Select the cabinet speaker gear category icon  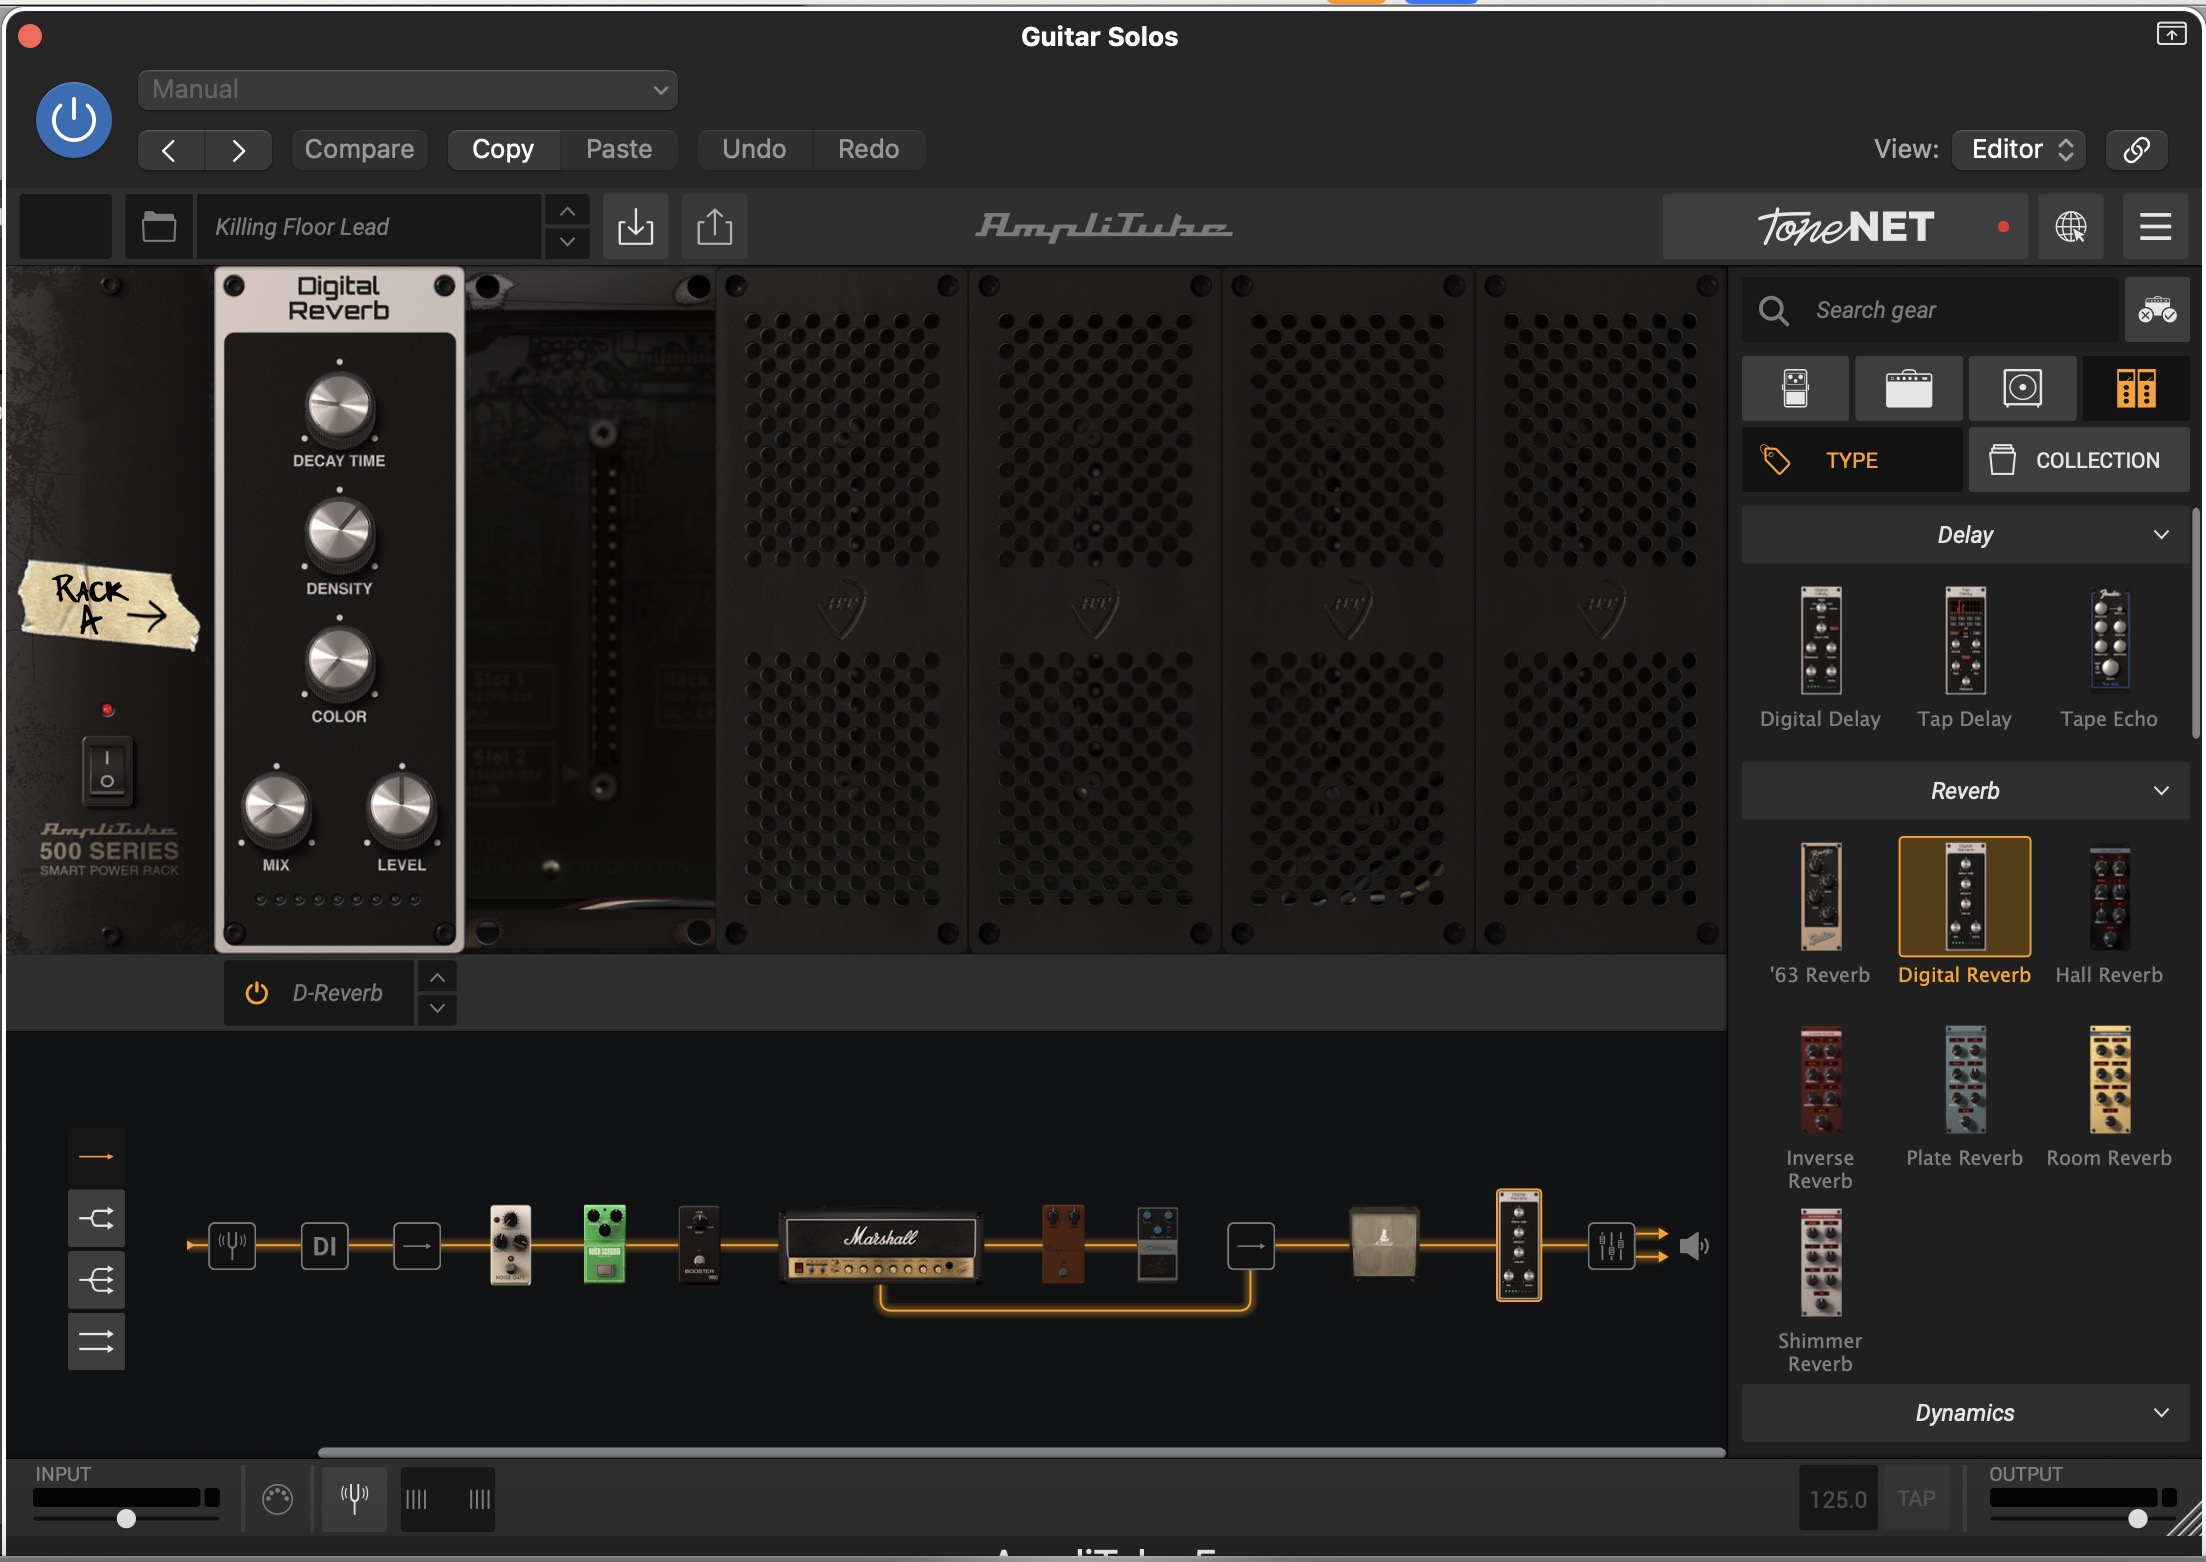(x=2022, y=388)
